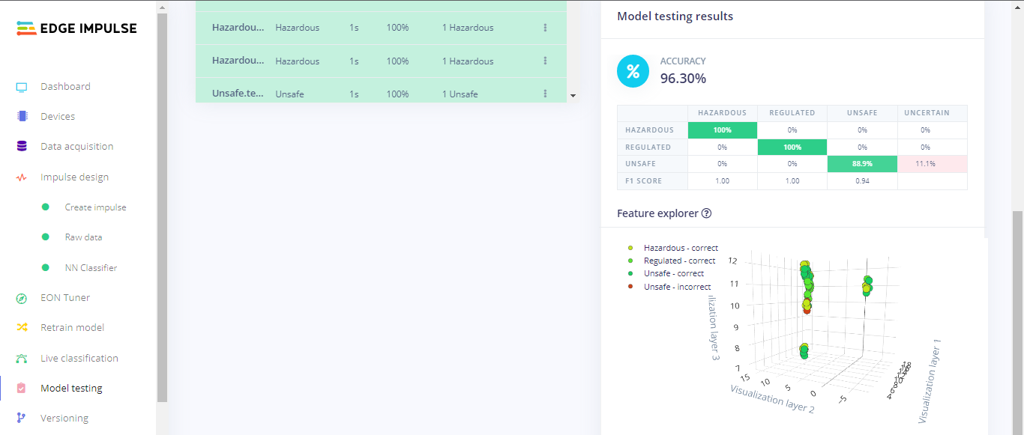Open the NN Classifier menu item
This screenshot has width=1024, height=435.
click(x=90, y=268)
